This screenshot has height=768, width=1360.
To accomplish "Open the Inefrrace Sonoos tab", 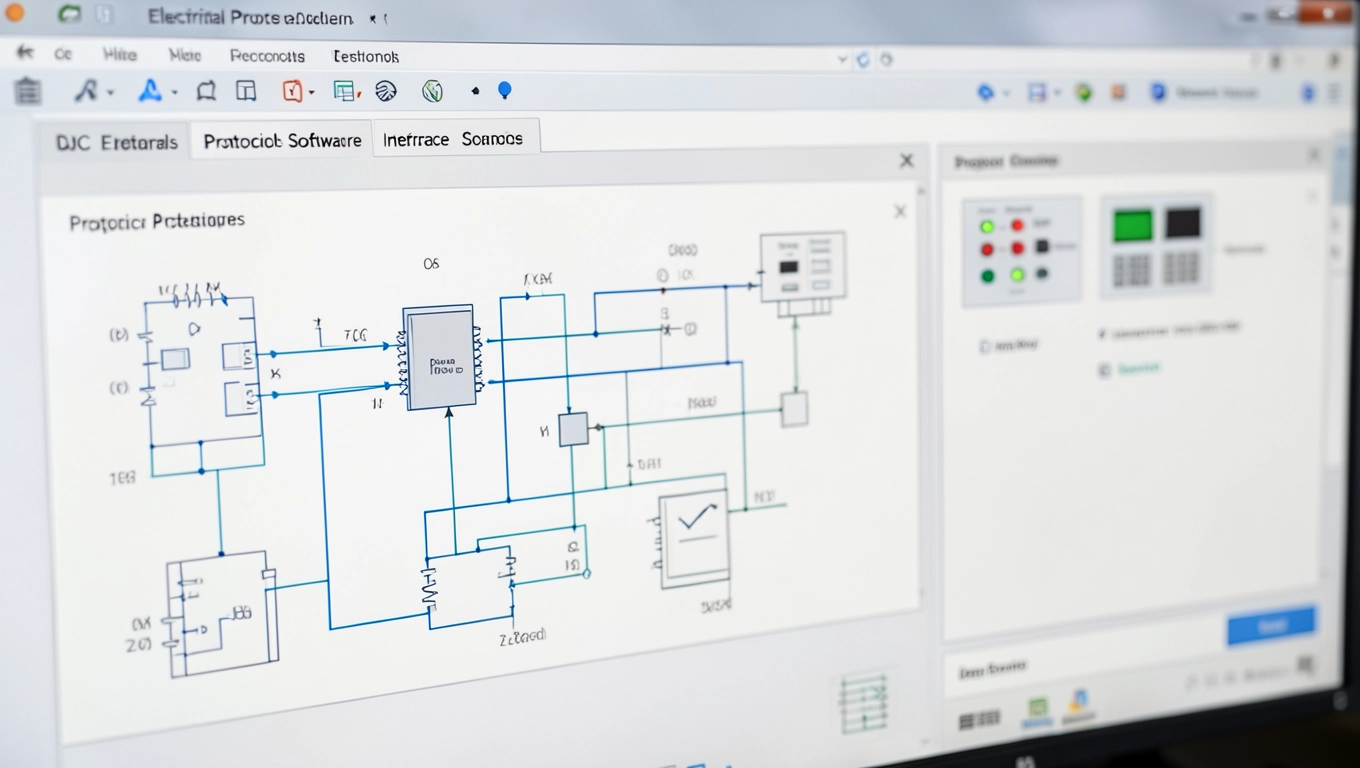I will 453,139.
